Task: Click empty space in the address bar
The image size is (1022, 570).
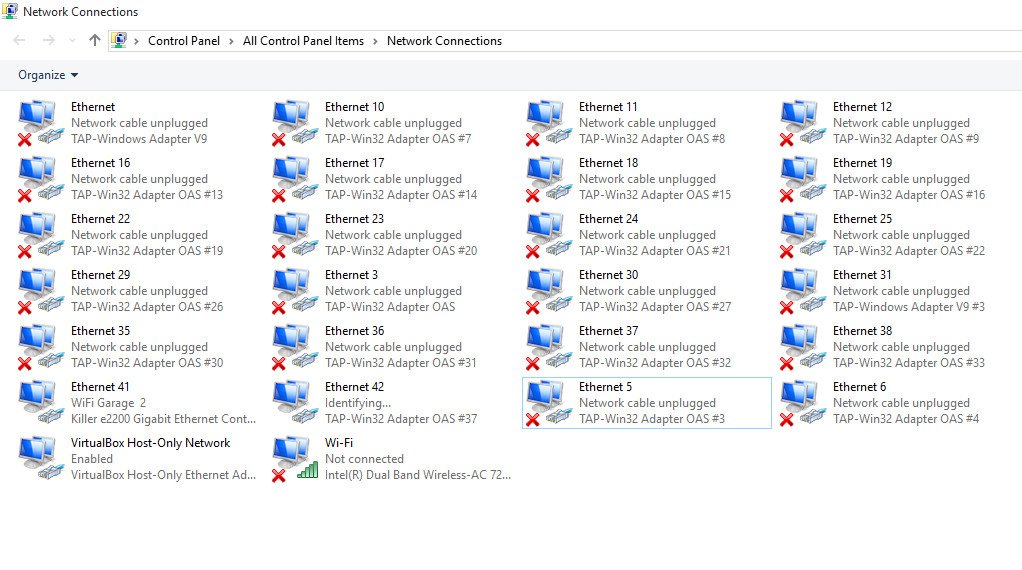Action: tap(760, 41)
